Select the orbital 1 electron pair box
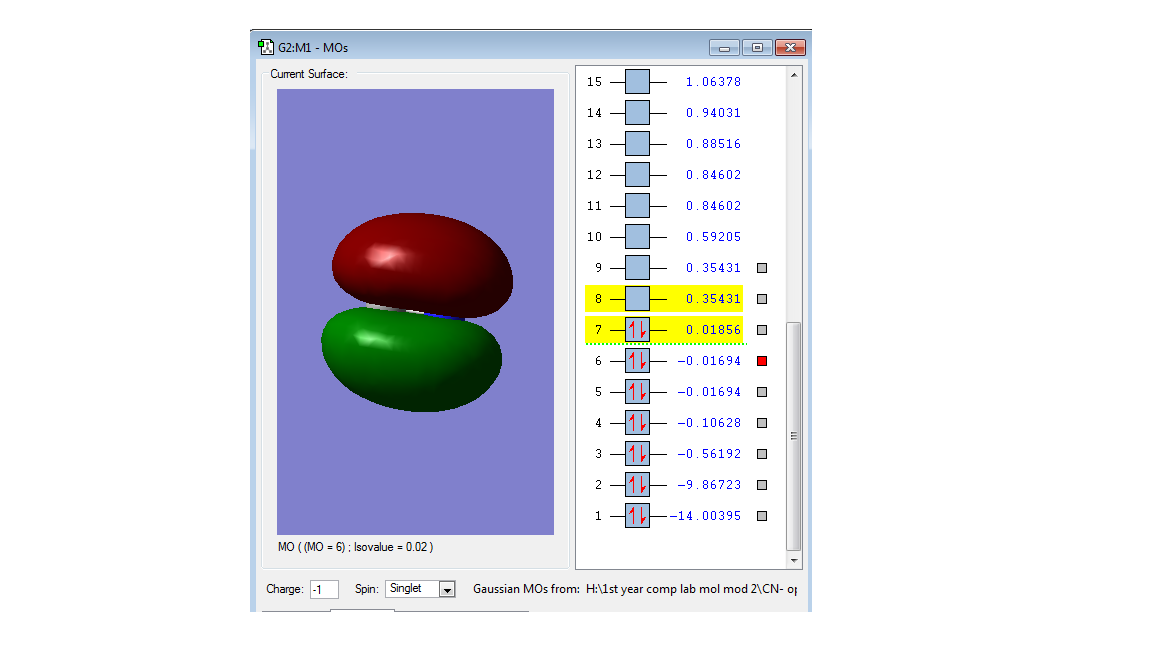1152x648 pixels. (637, 516)
